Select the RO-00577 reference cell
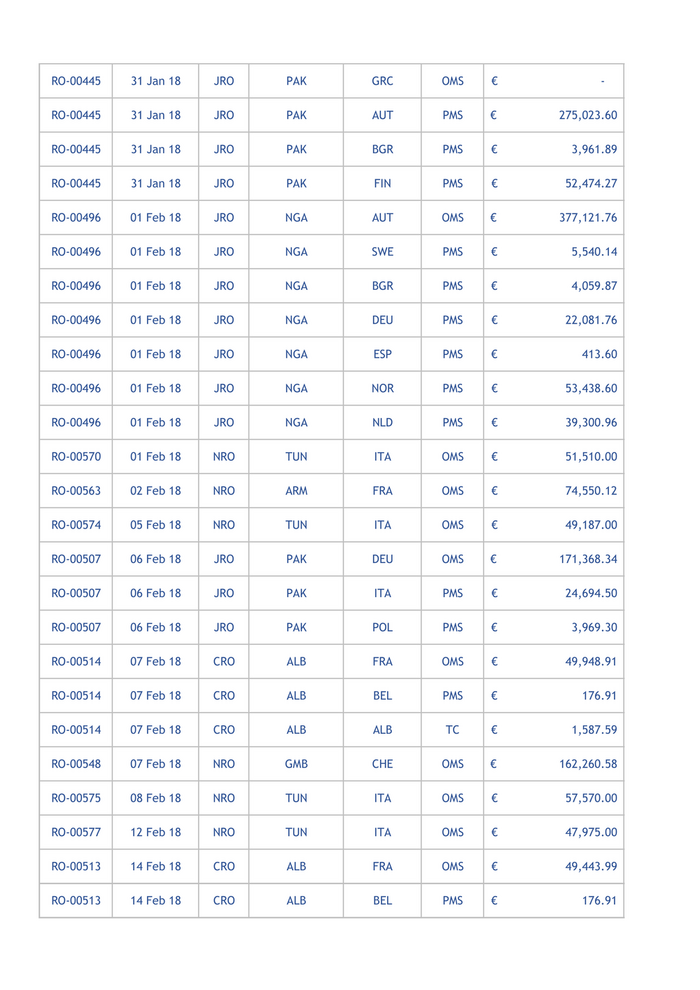700x990 pixels. 76,832
